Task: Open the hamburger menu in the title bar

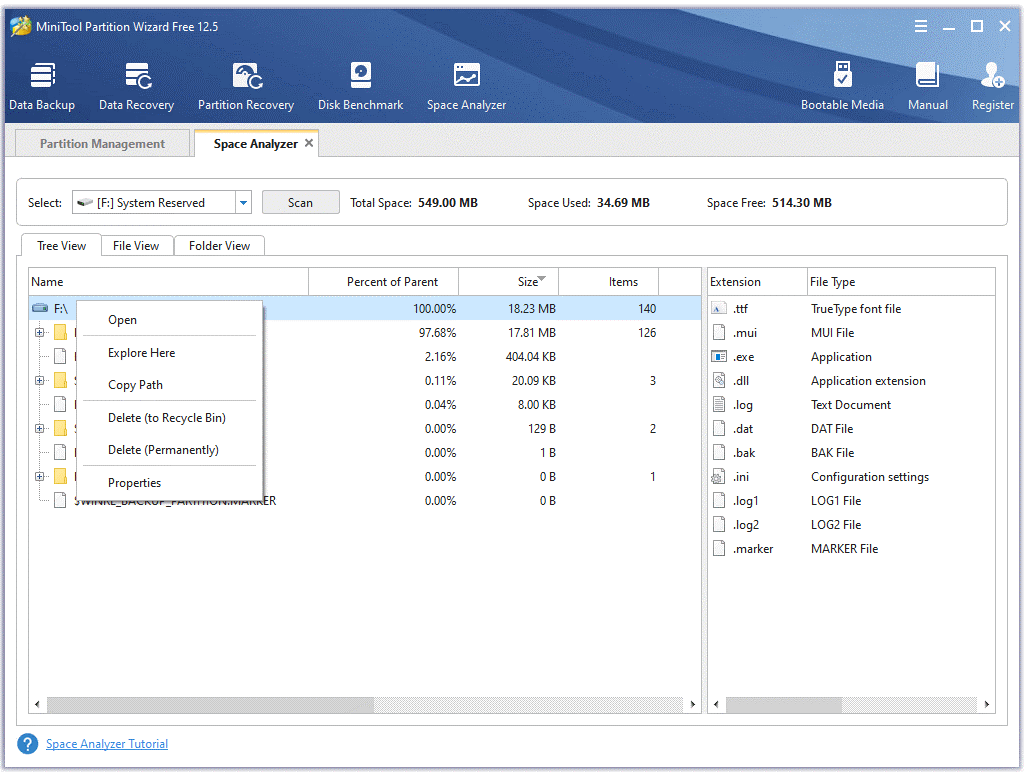Action: [x=920, y=26]
